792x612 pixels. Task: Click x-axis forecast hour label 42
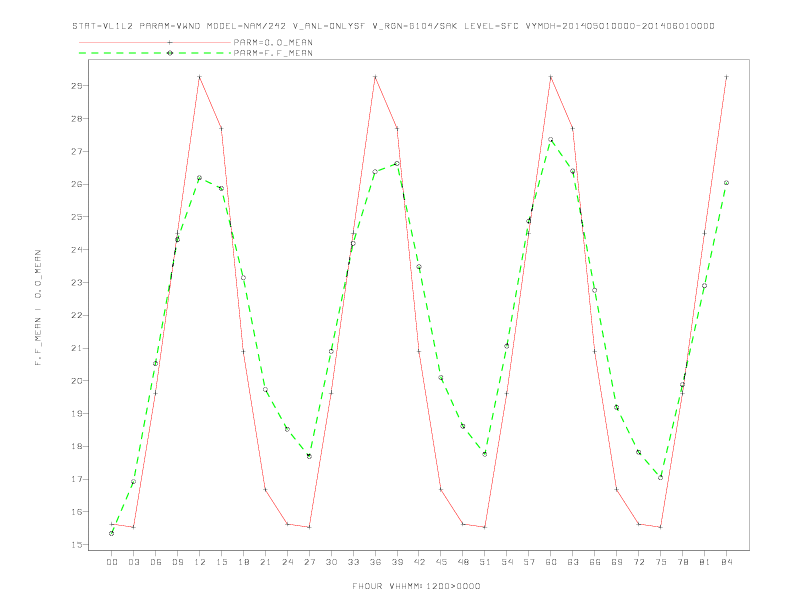click(419, 562)
